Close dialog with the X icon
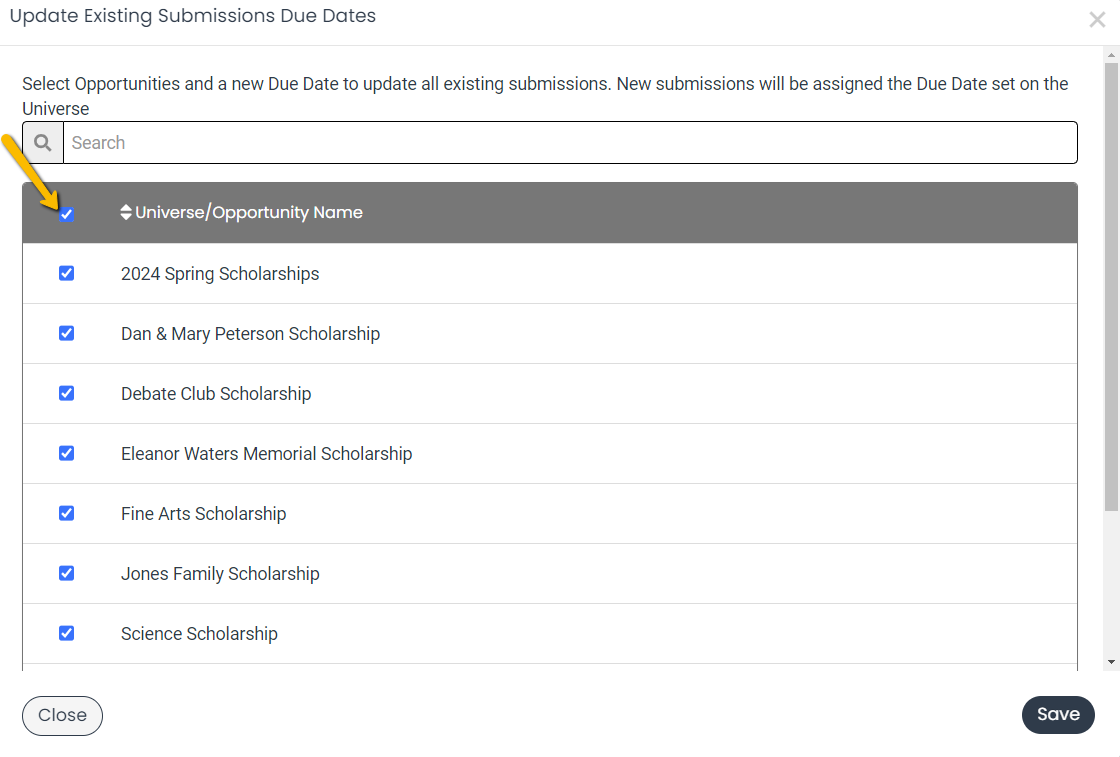This screenshot has height=757, width=1120. pyautogui.click(x=1097, y=20)
